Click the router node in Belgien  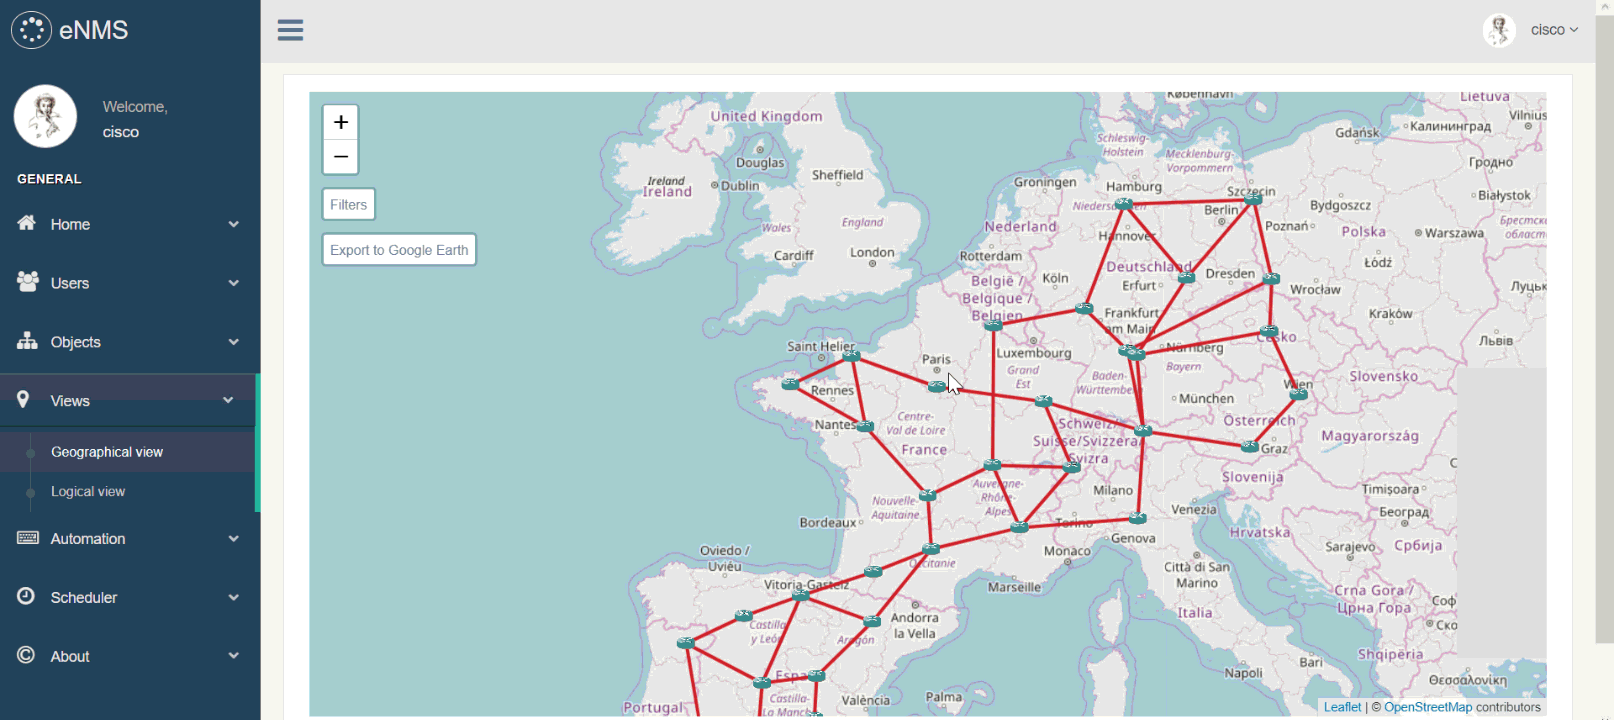tap(993, 325)
